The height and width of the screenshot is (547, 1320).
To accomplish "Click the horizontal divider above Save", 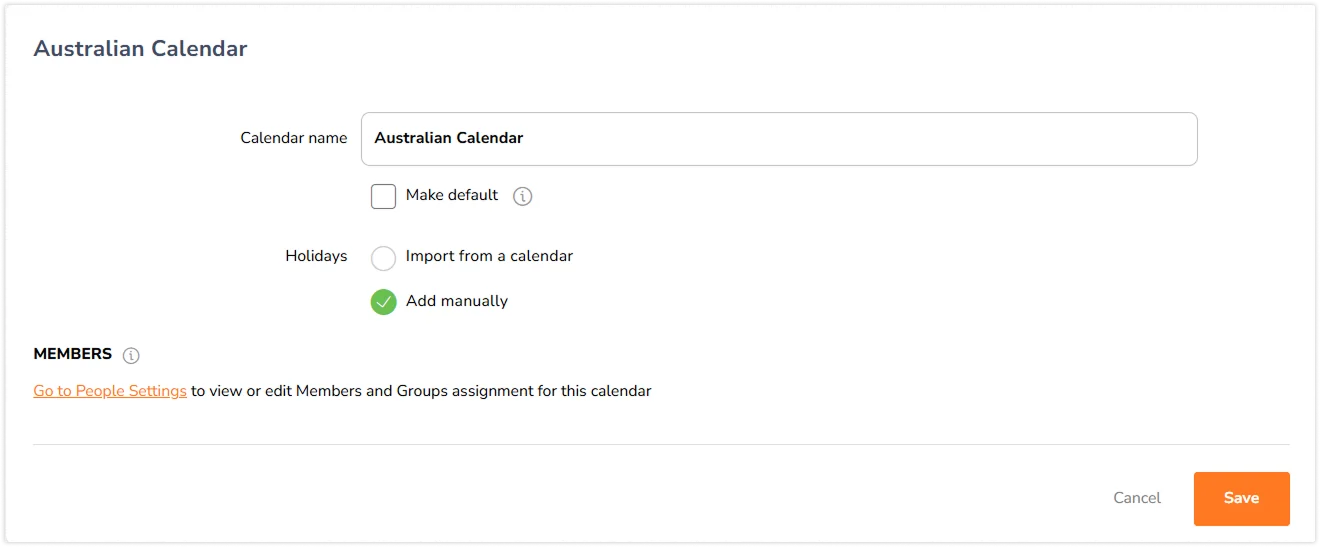I will 660,444.
